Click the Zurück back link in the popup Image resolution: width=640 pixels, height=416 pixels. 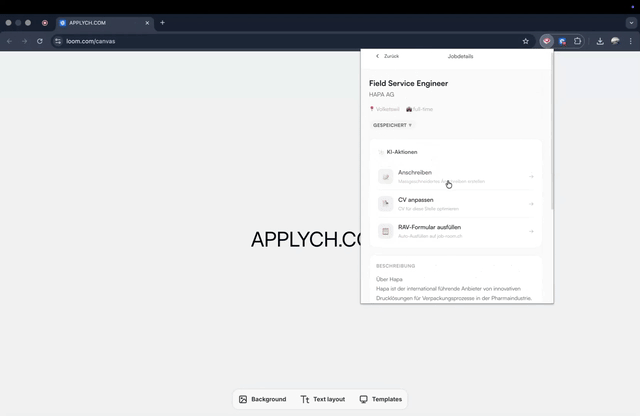tap(387, 56)
